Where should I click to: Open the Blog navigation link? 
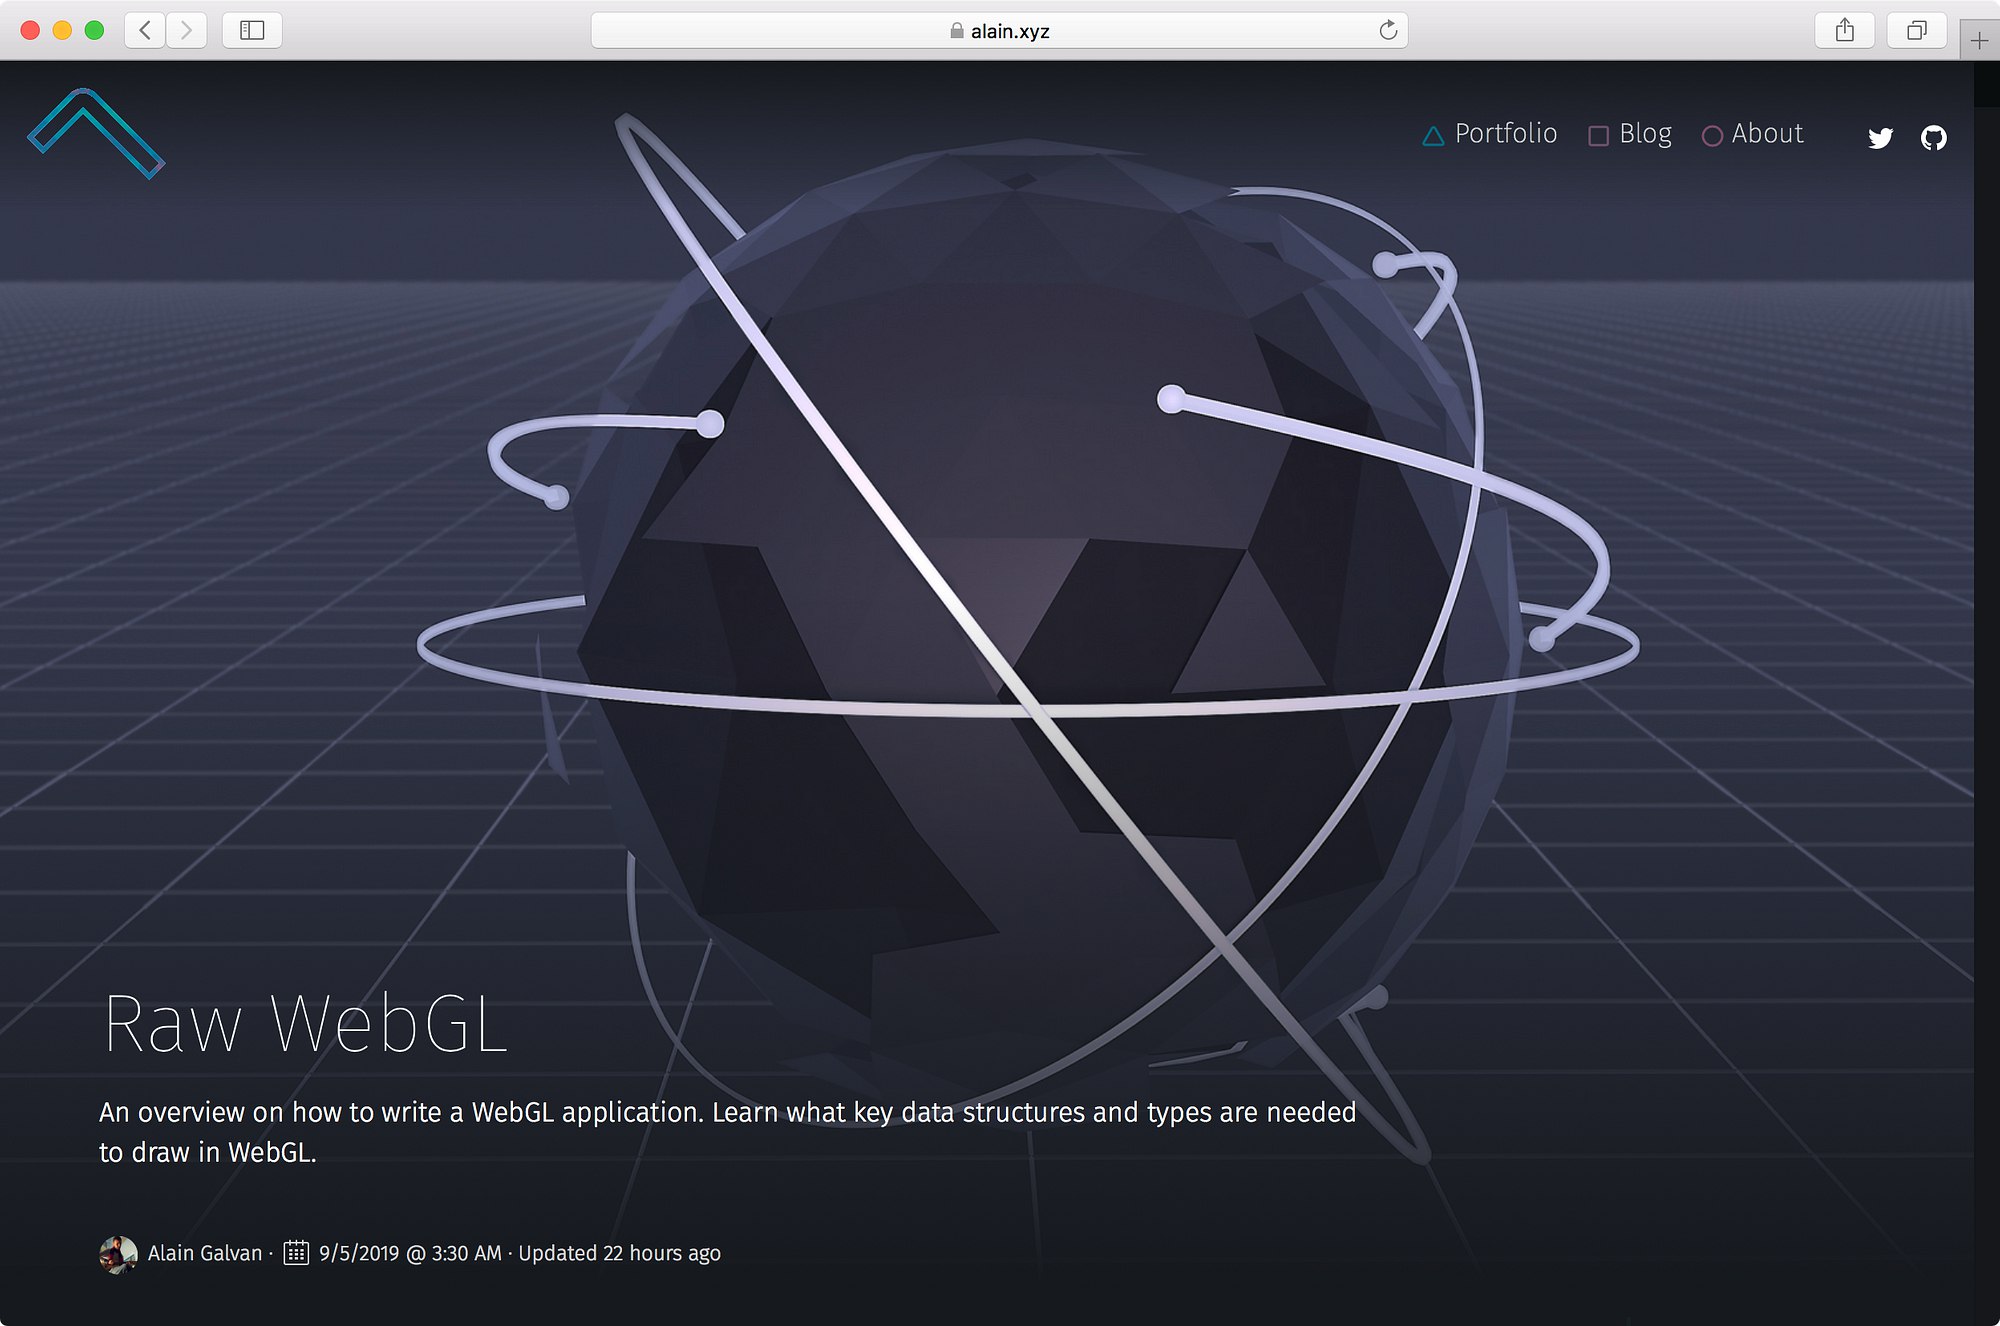pos(1630,134)
